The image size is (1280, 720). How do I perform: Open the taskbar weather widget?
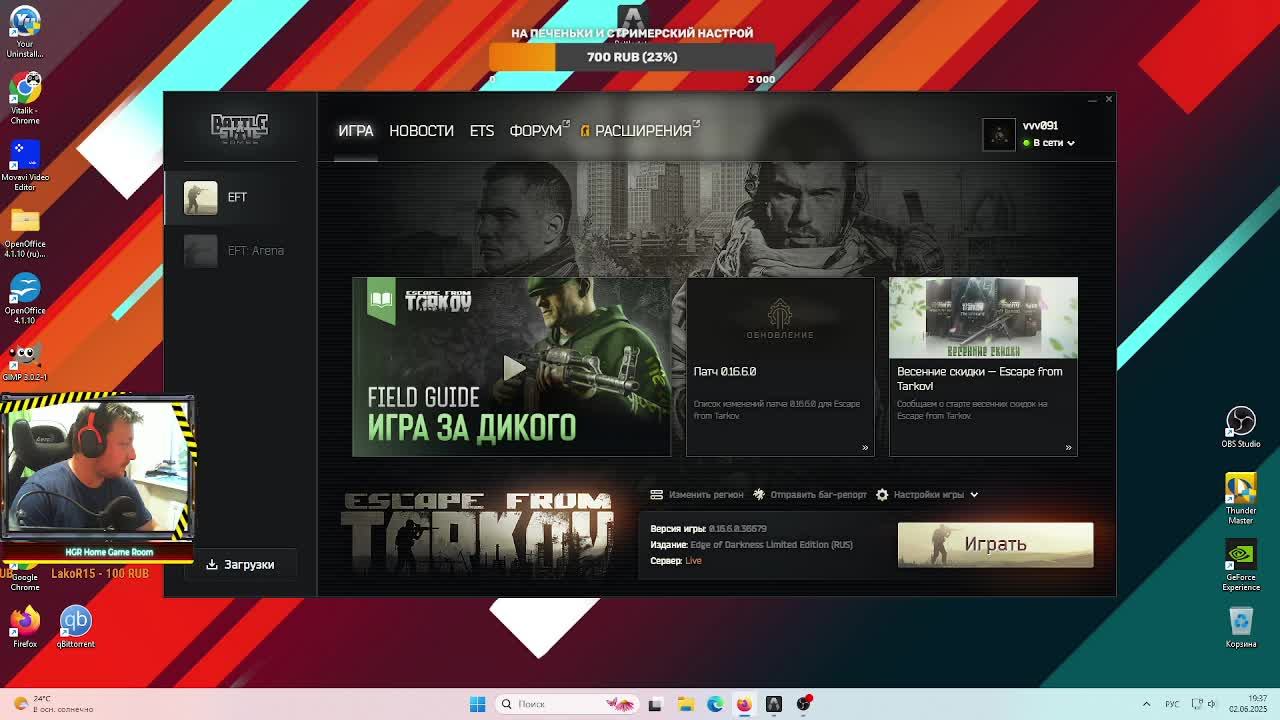(x=52, y=704)
